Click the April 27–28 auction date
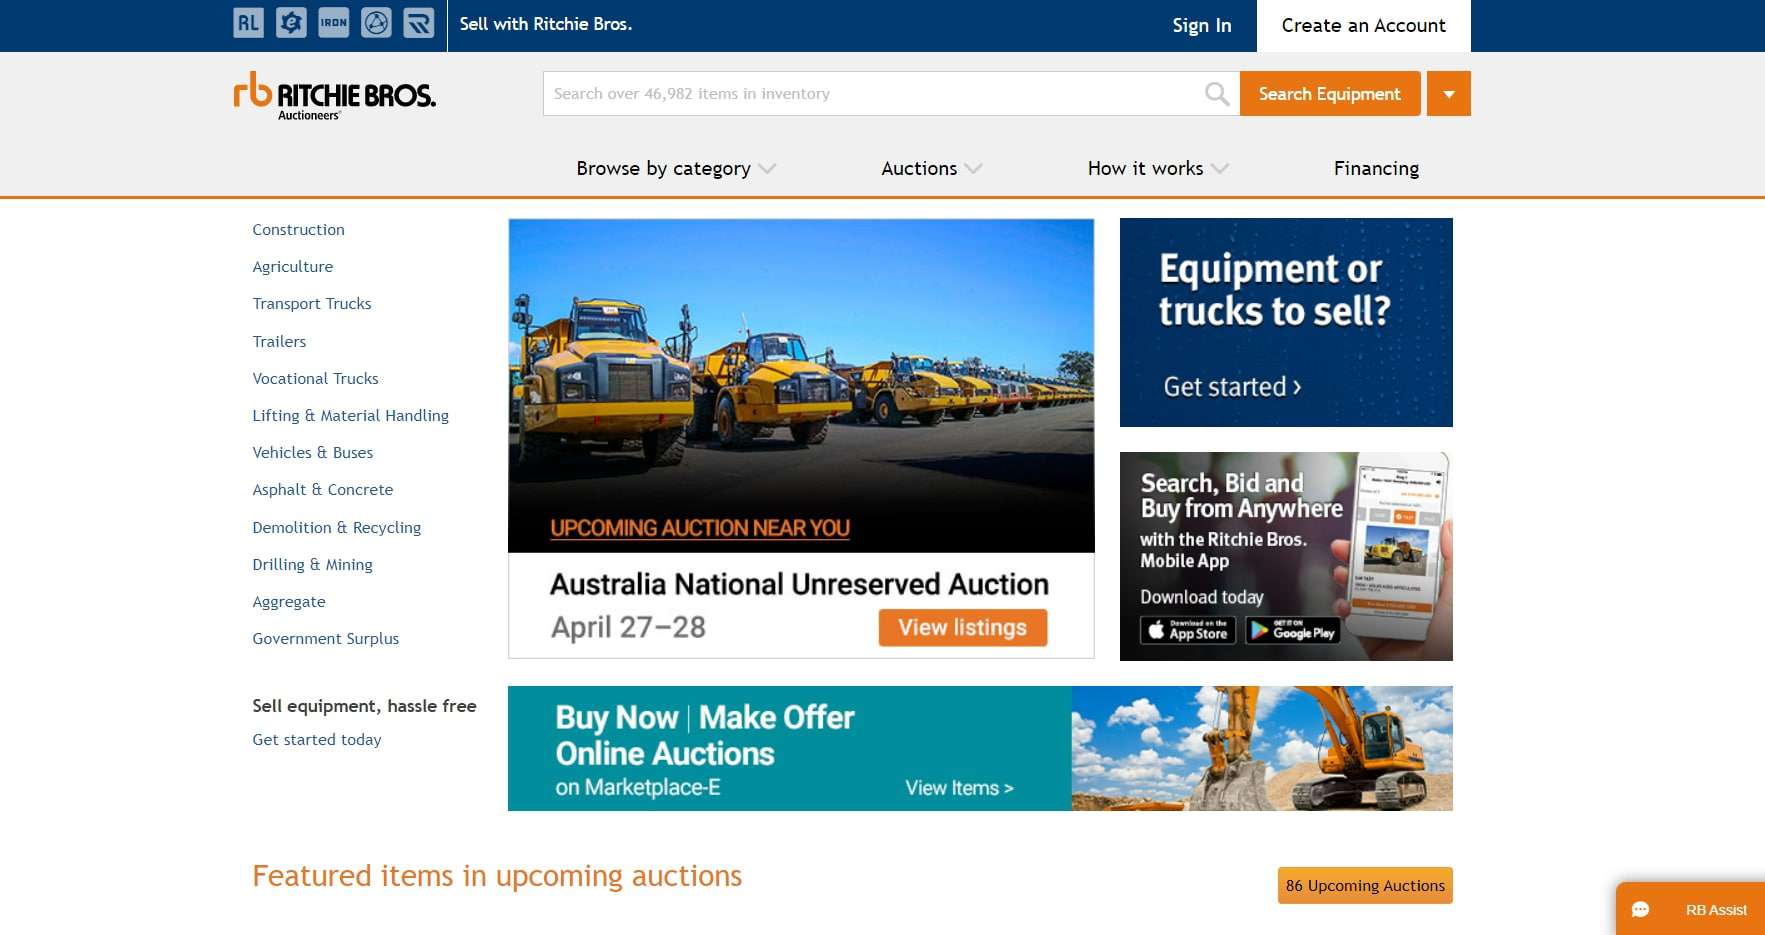The image size is (1765, 935). click(x=628, y=627)
